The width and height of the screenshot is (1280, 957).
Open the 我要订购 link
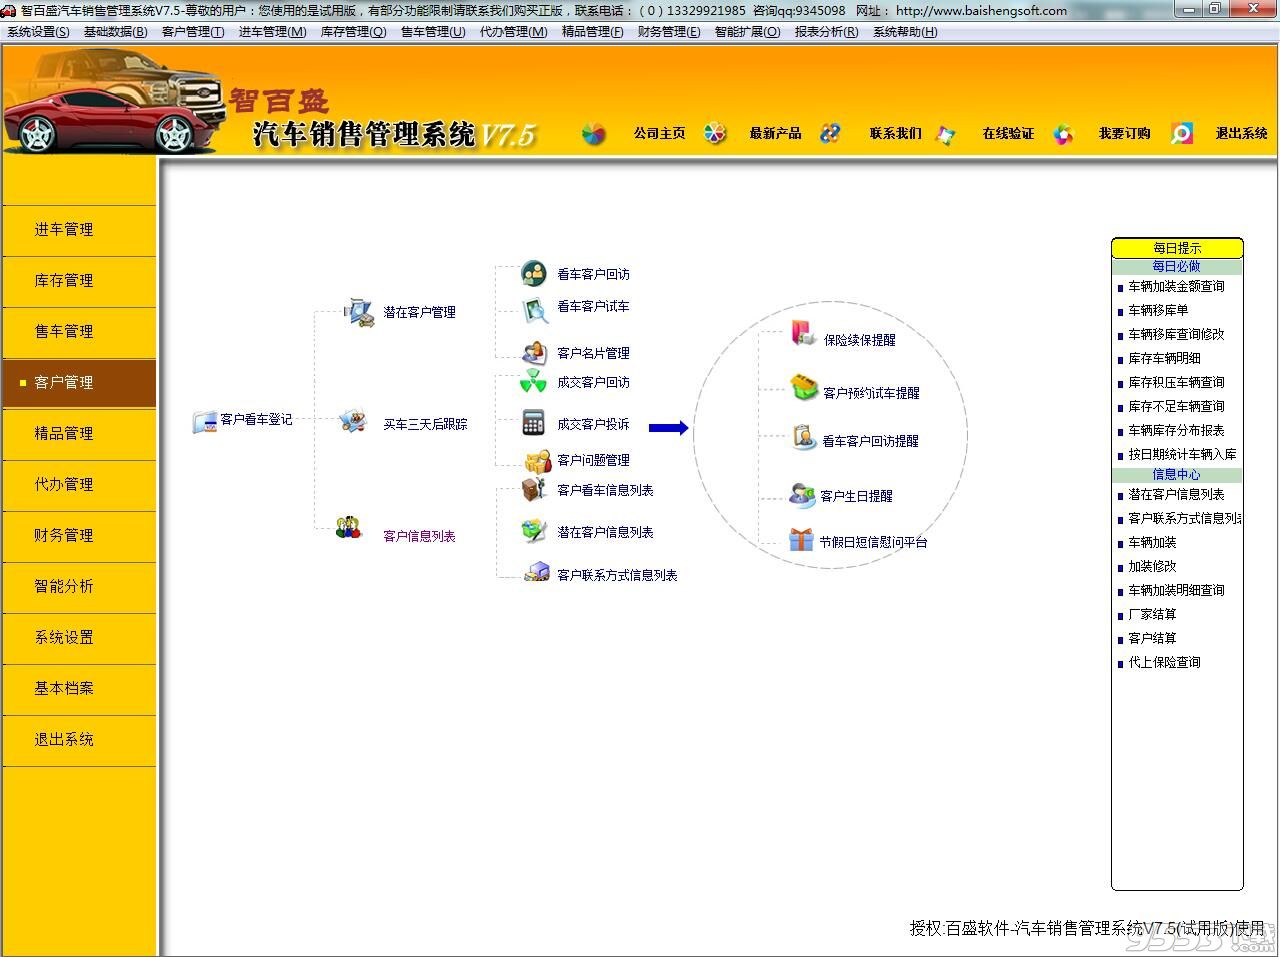click(1124, 133)
